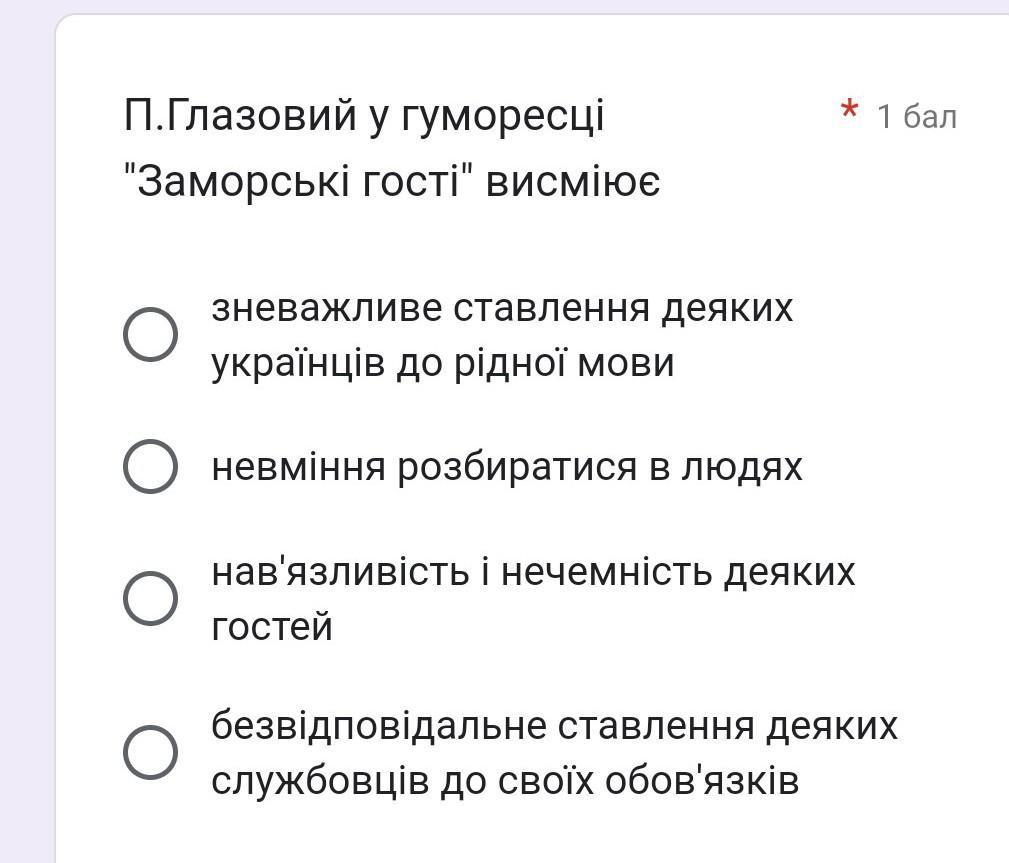Click the answer text "нав'язливість і нечемність деяких"
1009x863 pixels.
(533, 572)
